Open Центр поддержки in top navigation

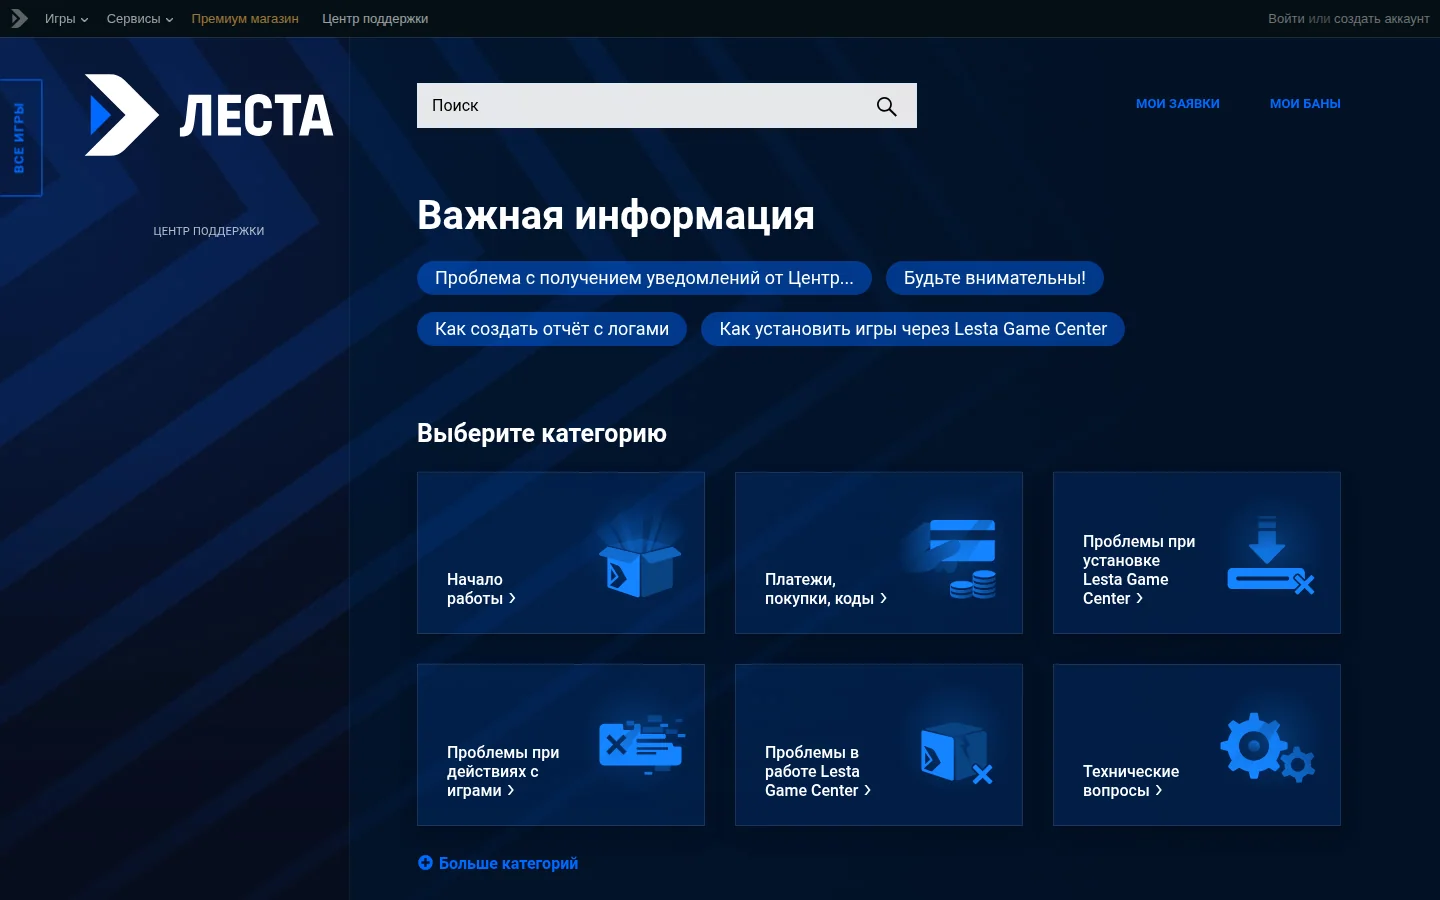point(375,19)
